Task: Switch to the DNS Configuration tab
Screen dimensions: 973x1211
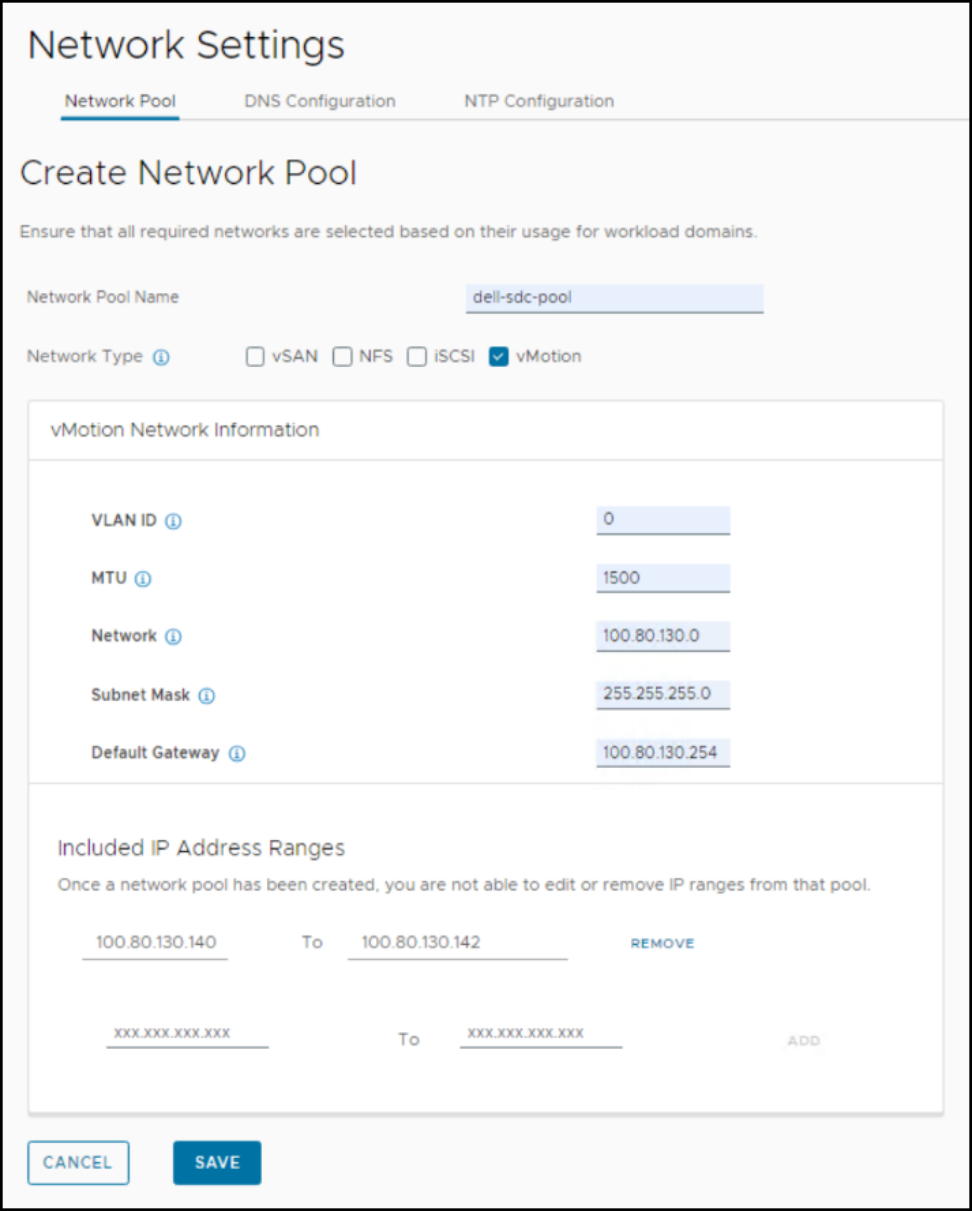Action: point(320,101)
